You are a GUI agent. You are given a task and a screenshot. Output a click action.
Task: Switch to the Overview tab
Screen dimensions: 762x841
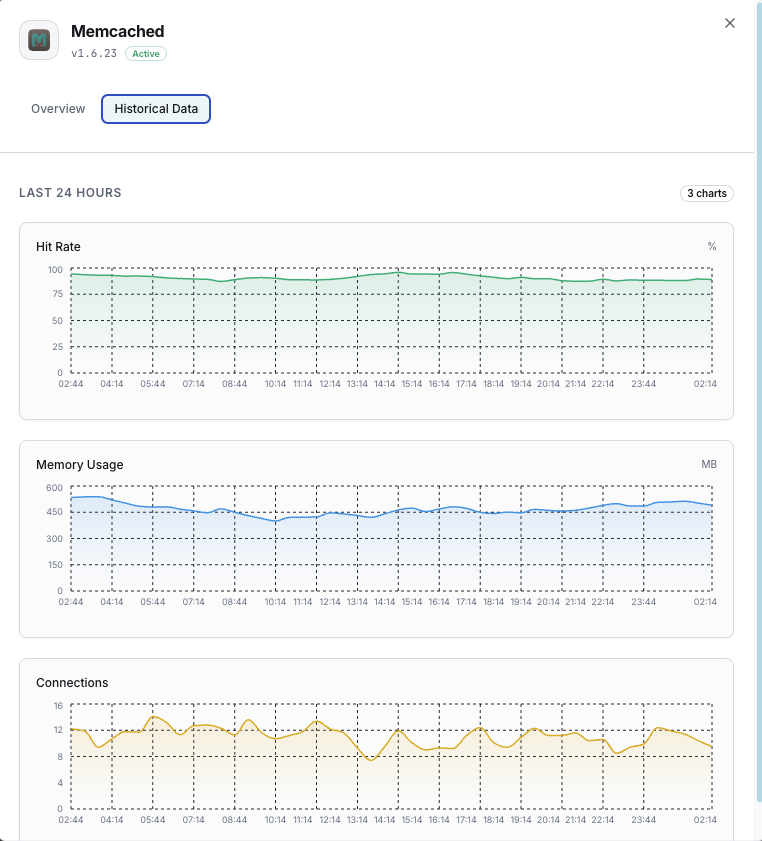(57, 108)
